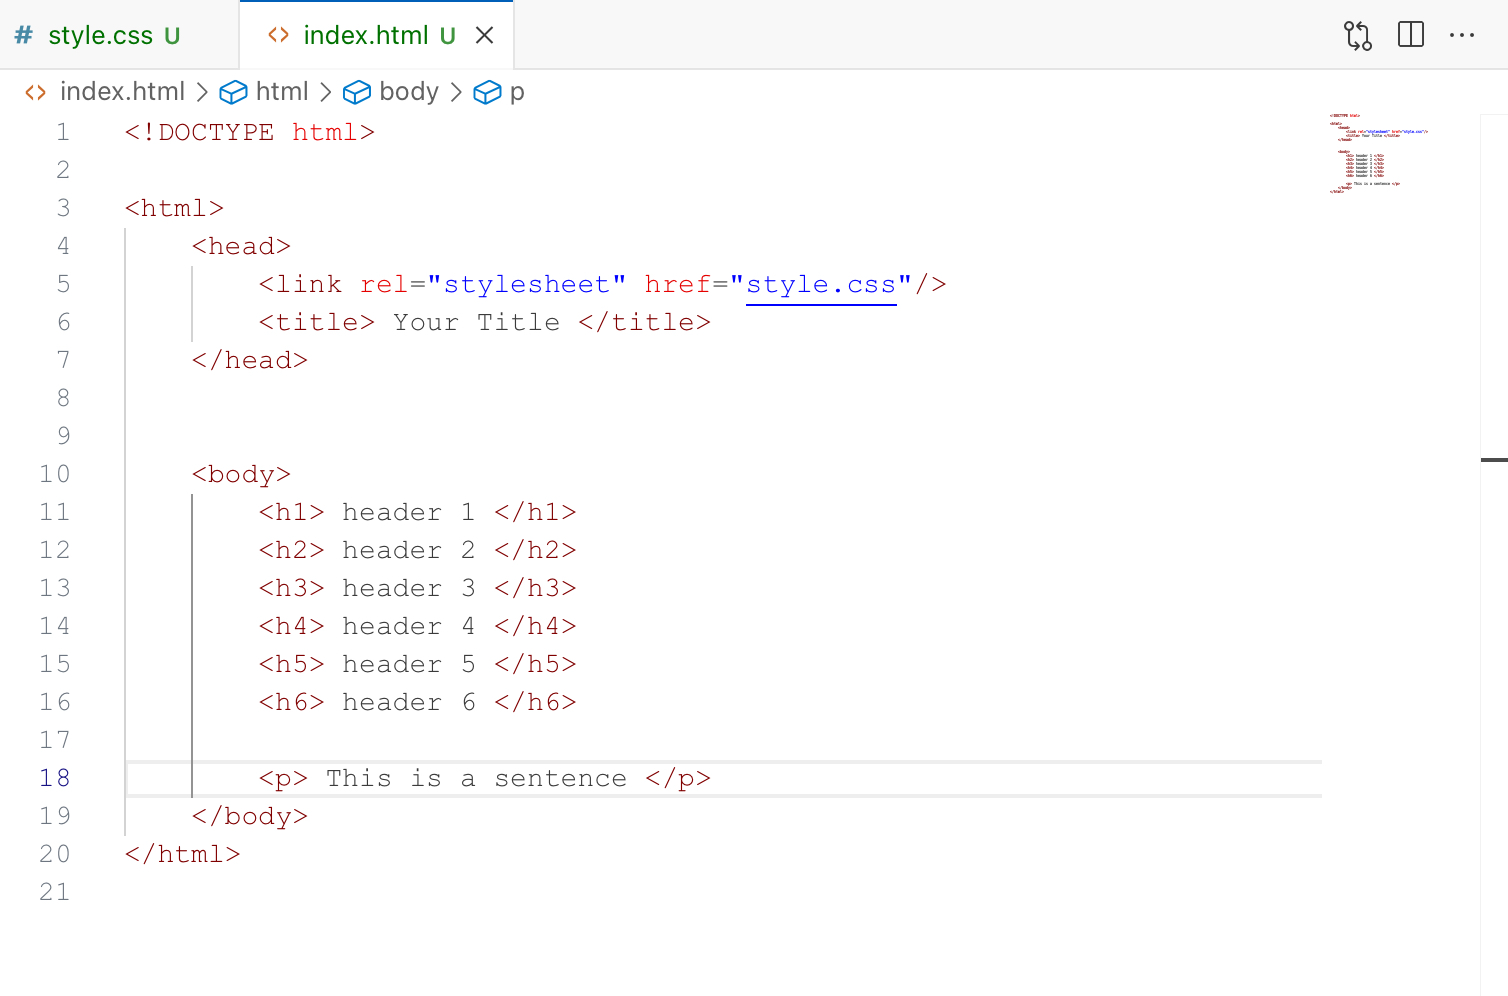
Task: Open the p breadcrumb element list
Action: [517, 92]
